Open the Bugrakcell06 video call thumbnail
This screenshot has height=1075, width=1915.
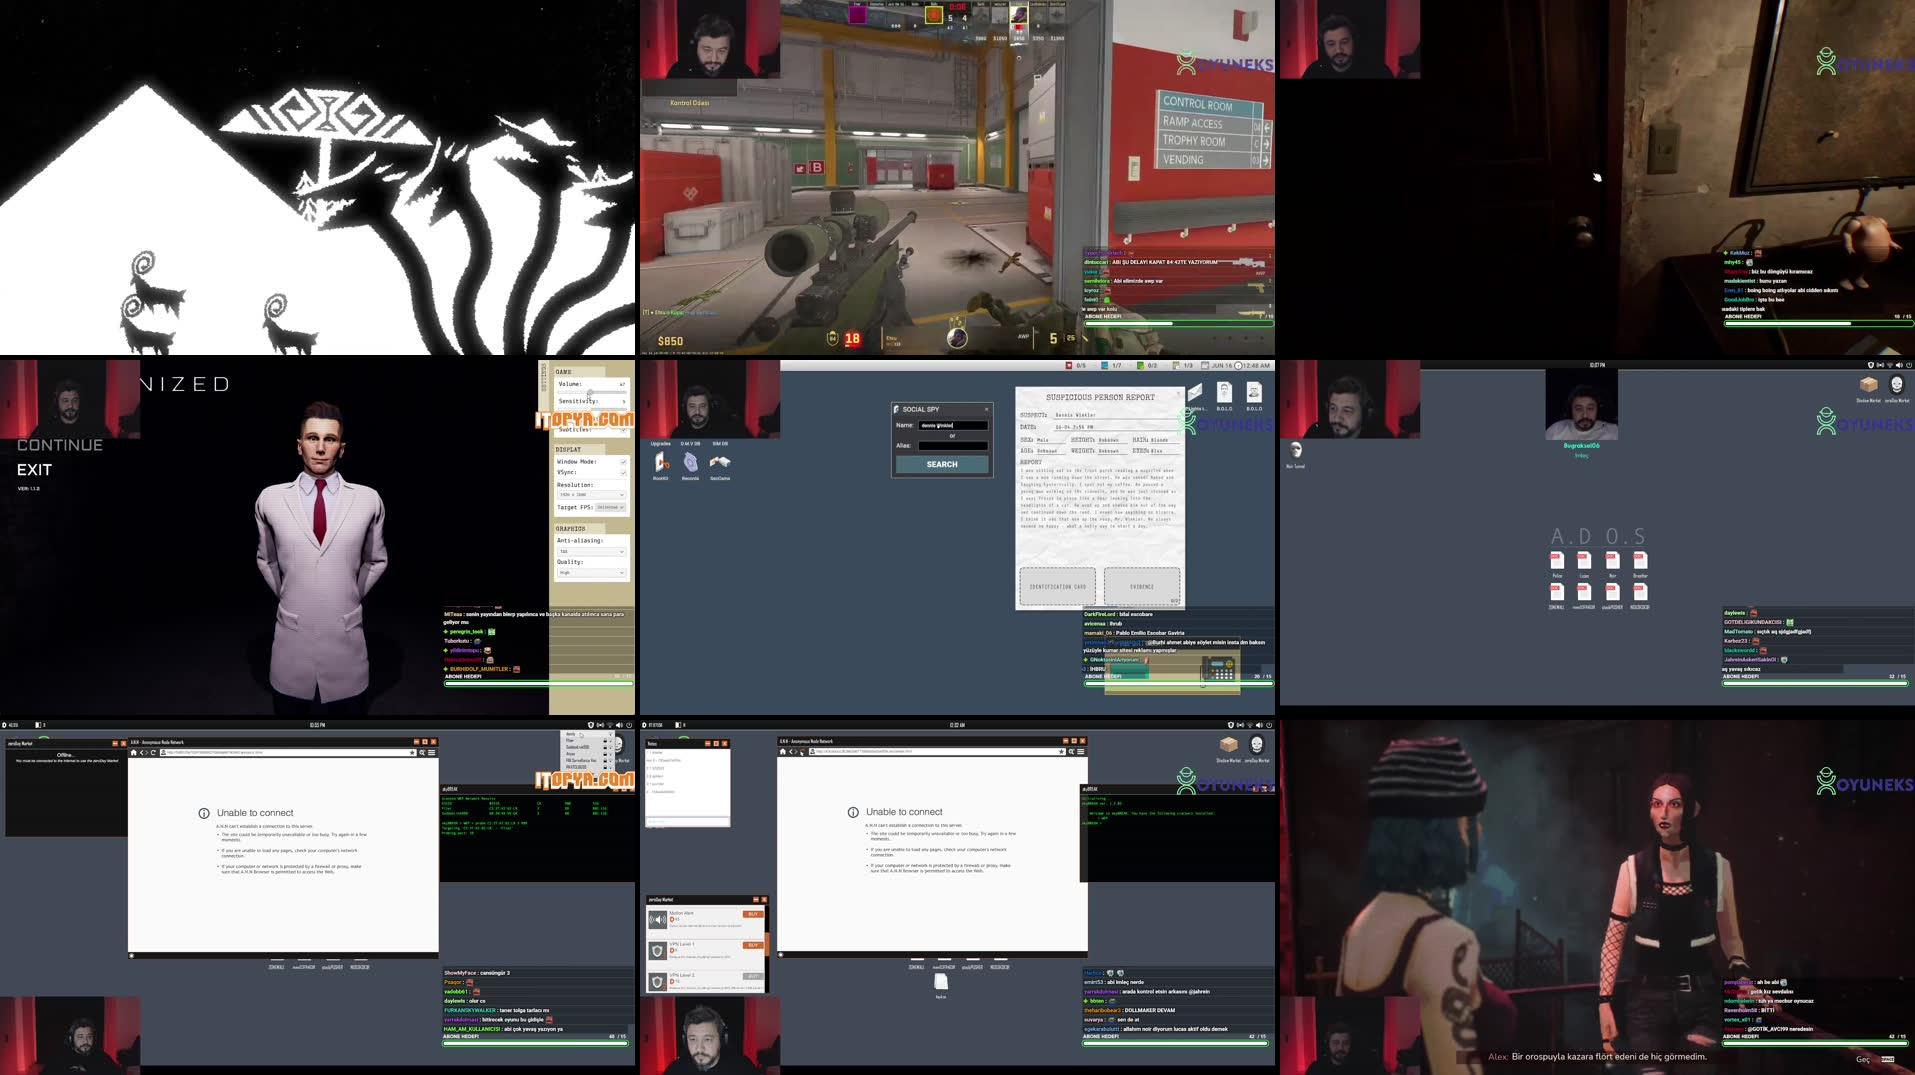(x=1581, y=404)
